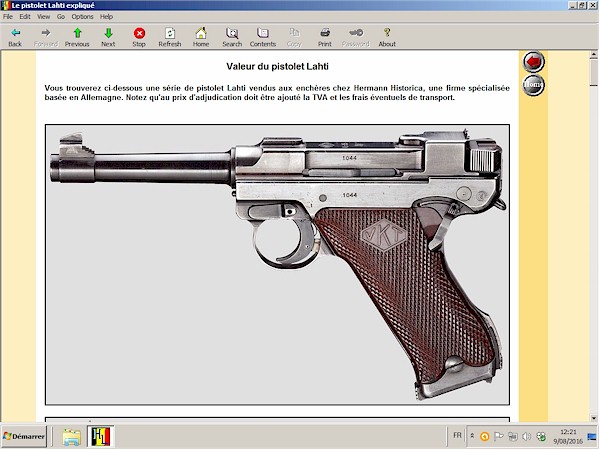
Task: Open the Home toolbar icon
Action: click(x=201, y=33)
